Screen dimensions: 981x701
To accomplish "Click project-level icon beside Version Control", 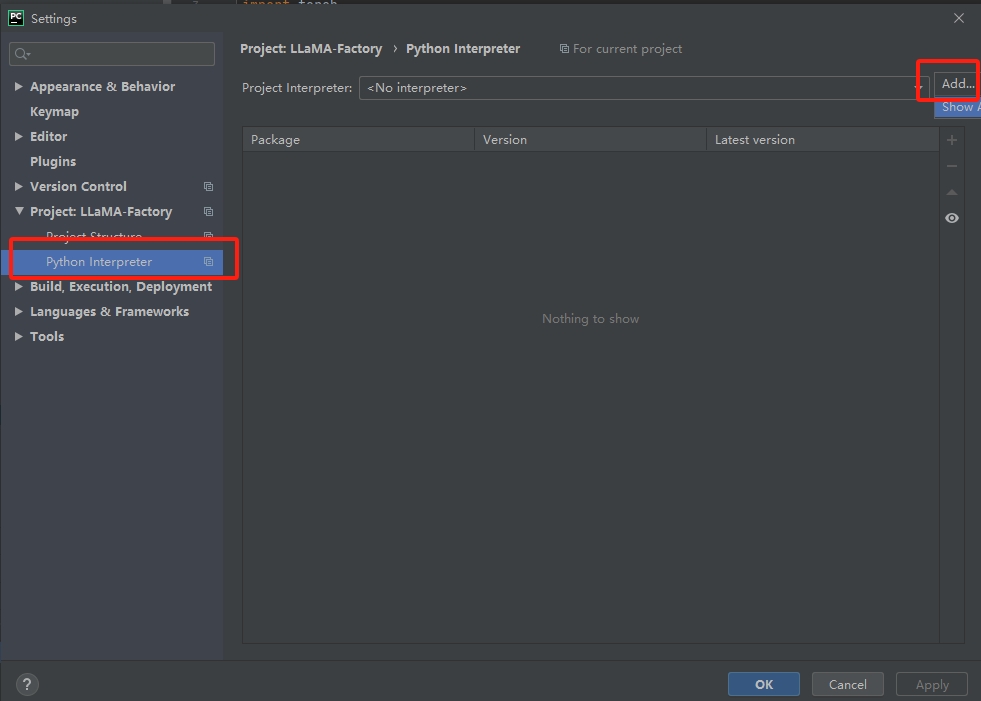I will [208, 187].
